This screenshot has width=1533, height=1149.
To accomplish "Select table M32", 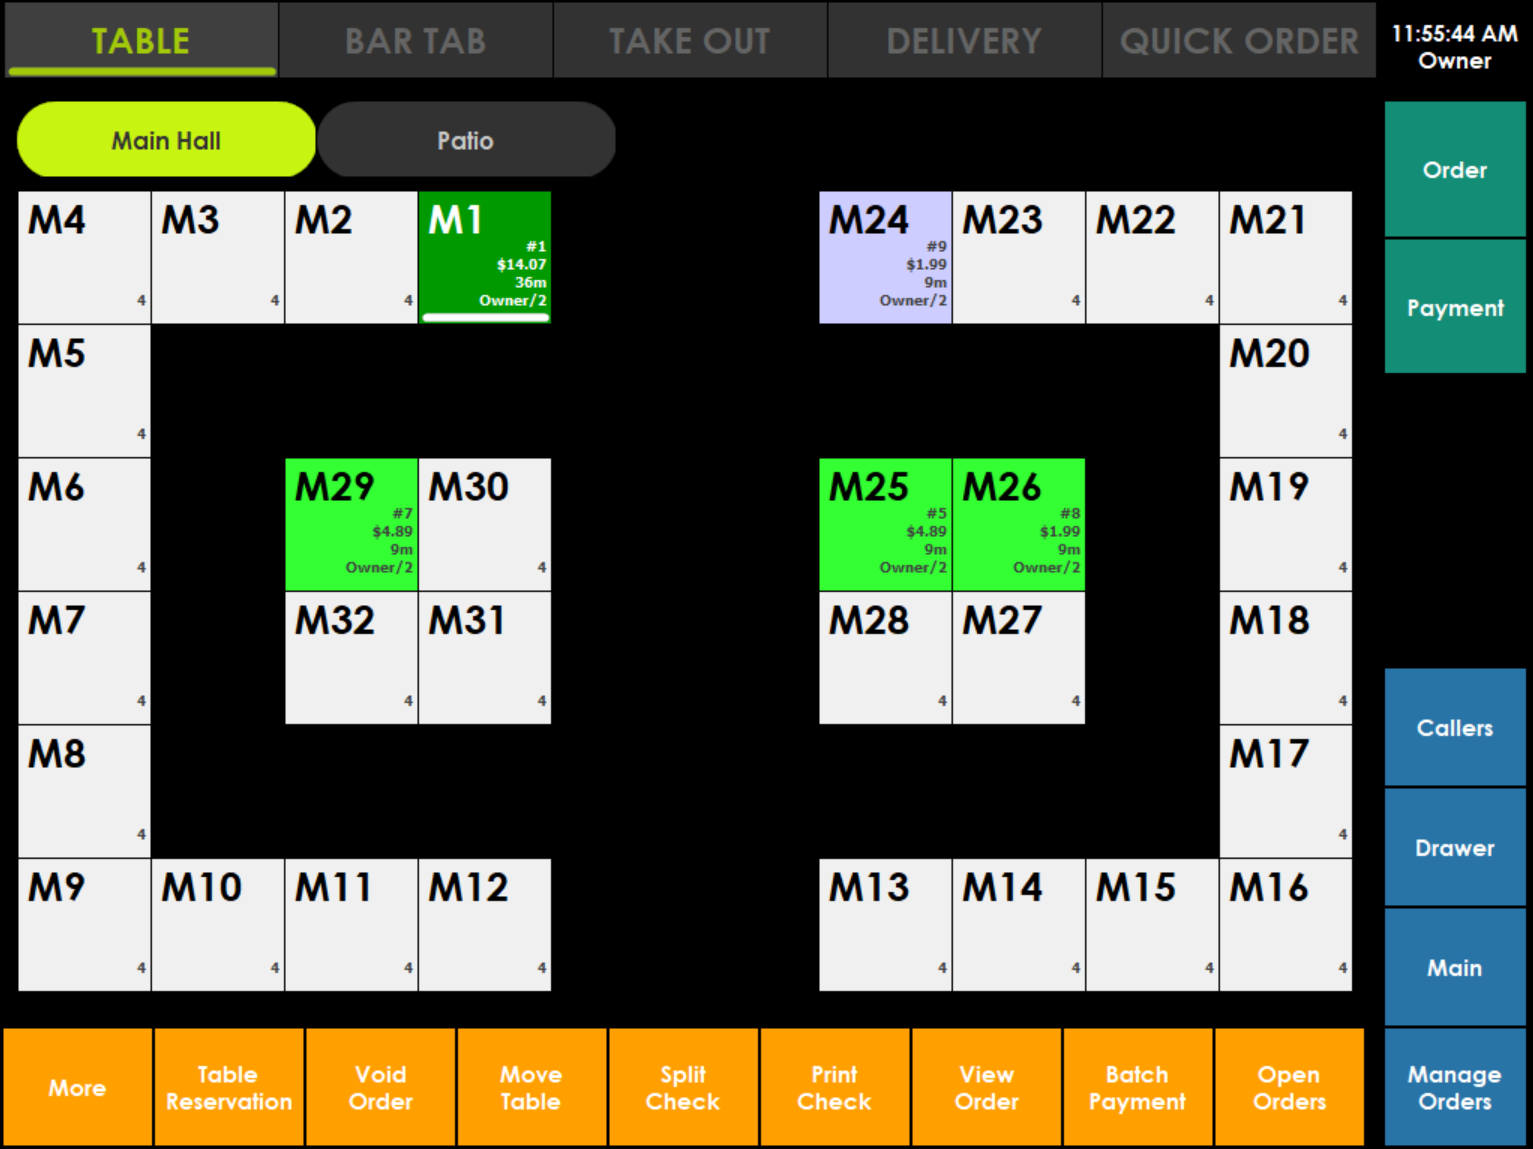I will 351,658.
